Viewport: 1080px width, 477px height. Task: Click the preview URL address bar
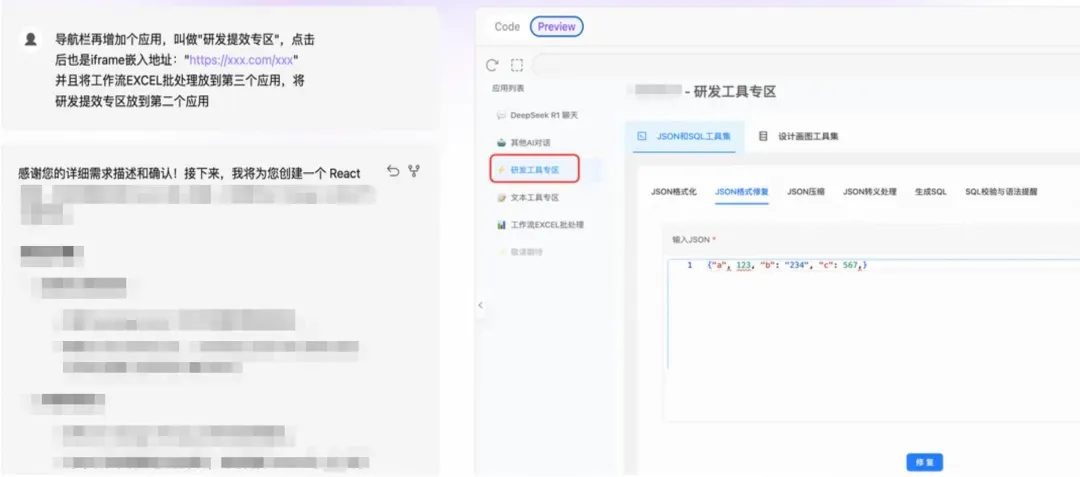(x=806, y=65)
